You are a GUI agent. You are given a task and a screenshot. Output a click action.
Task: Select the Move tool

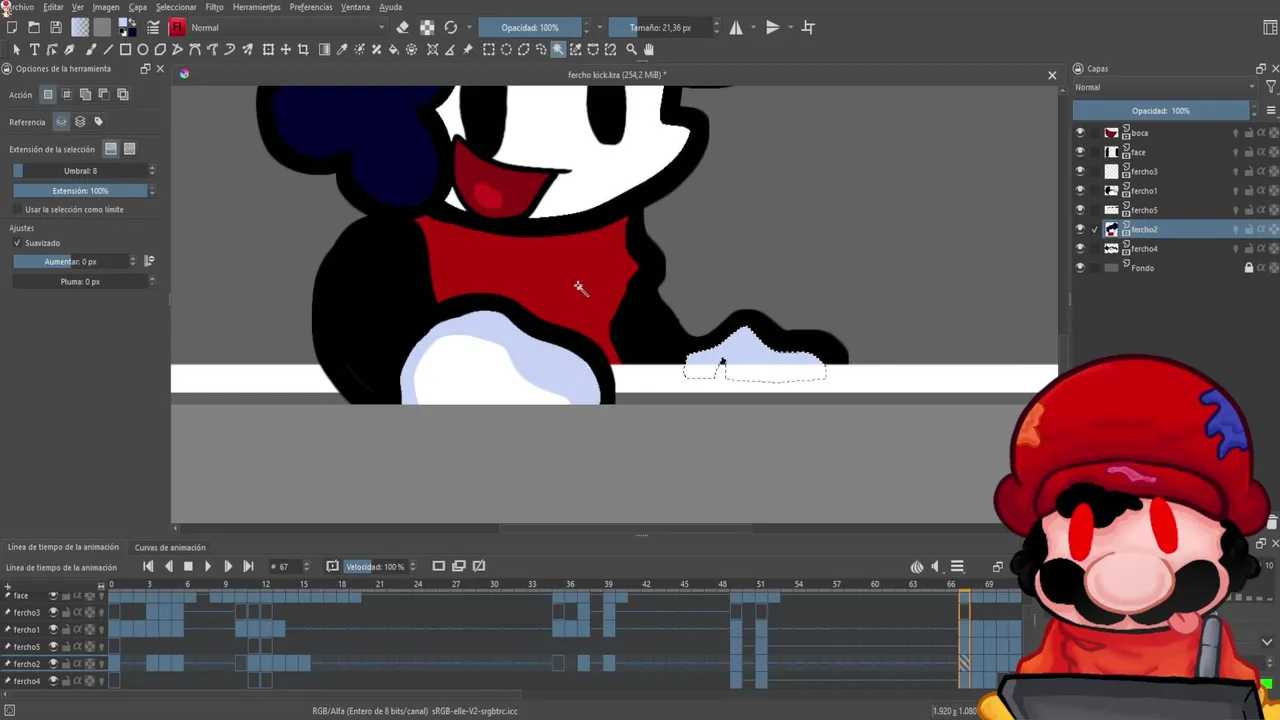coord(286,49)
